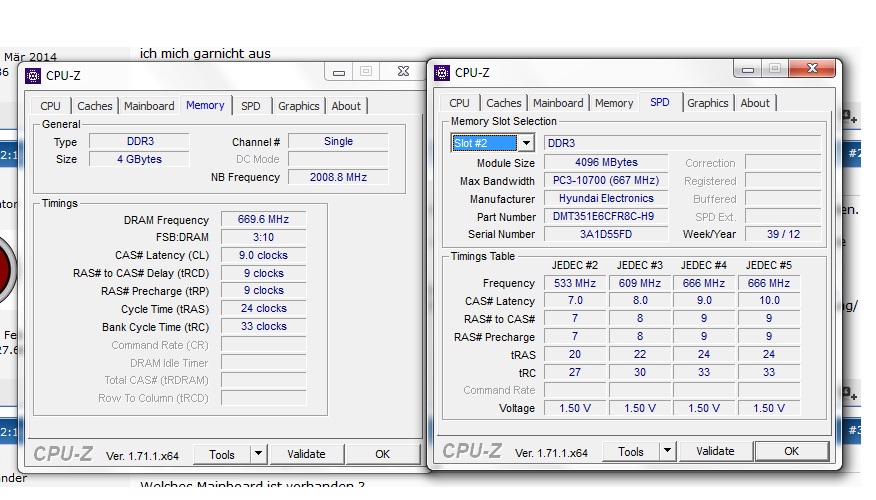Open Caches tab in left CPU-Z window
876x500 pixels.
(94, 106)
